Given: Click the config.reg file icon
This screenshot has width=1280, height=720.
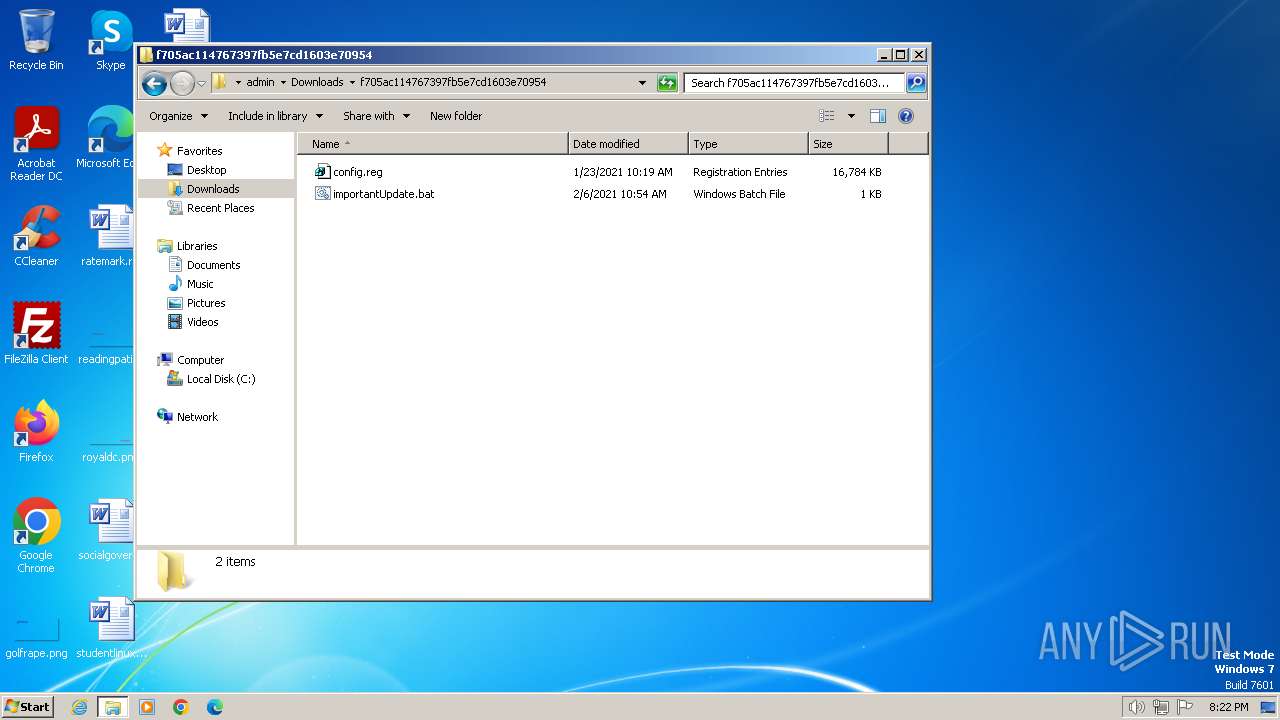Looking at the screenshot, I should coord(322,172).
